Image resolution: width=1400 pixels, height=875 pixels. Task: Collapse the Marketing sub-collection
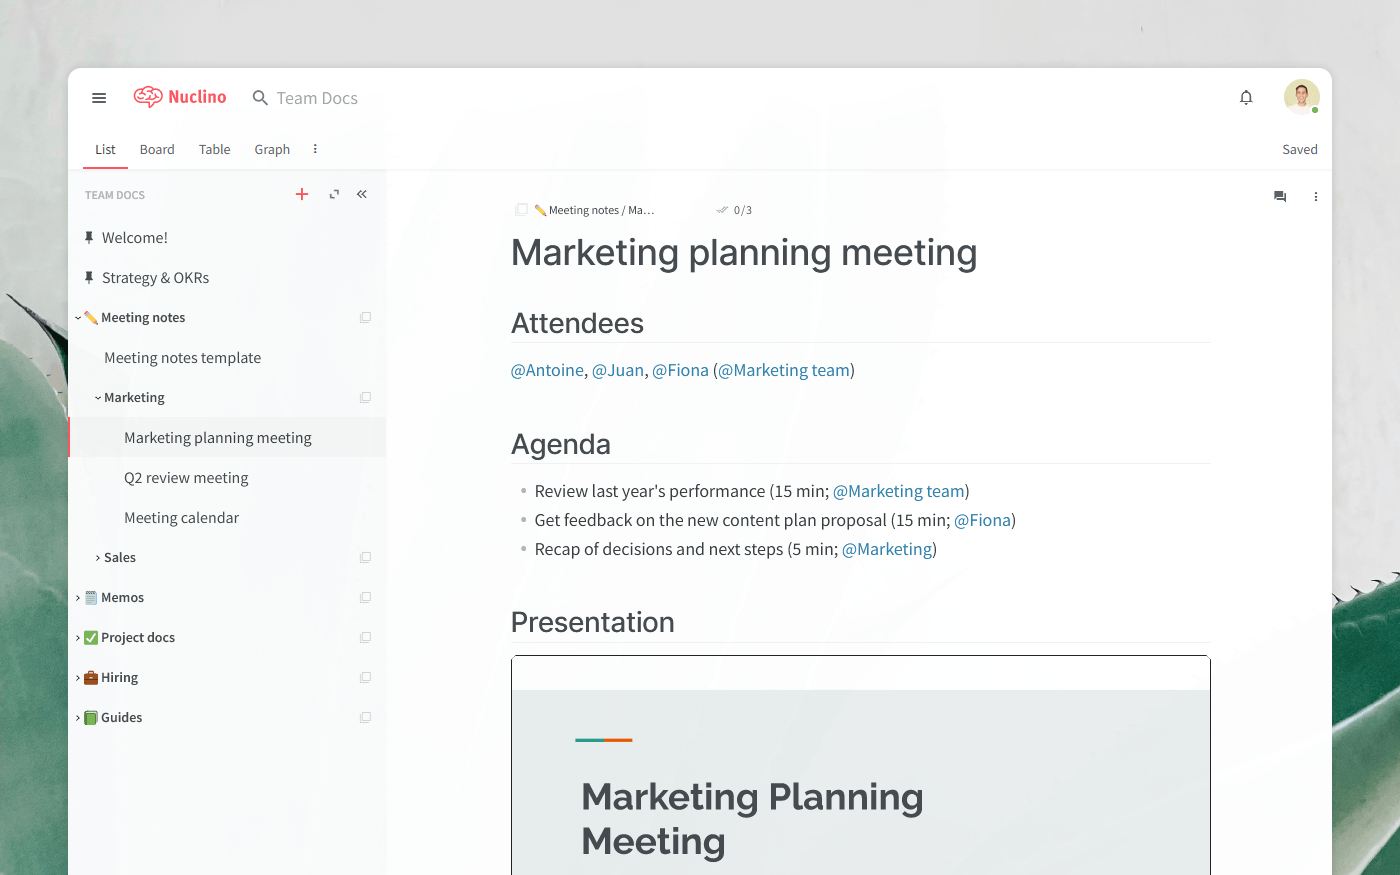98,398
